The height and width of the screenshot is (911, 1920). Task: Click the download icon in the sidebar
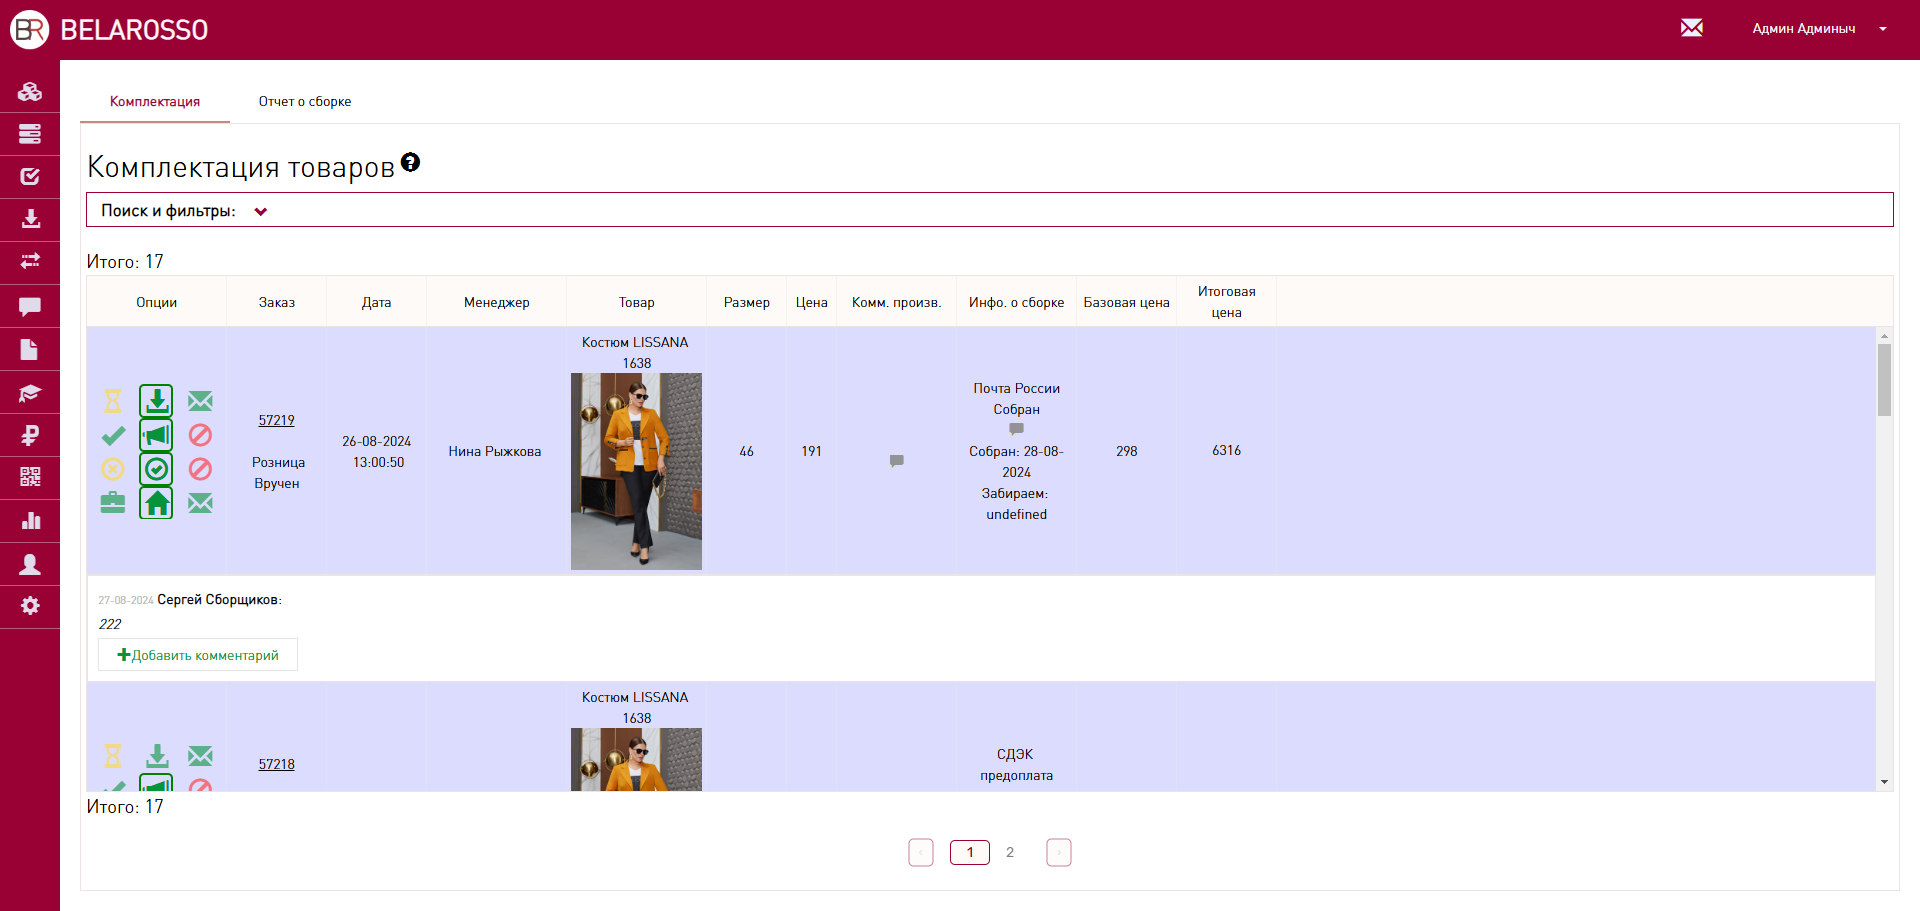pos(30,219)
